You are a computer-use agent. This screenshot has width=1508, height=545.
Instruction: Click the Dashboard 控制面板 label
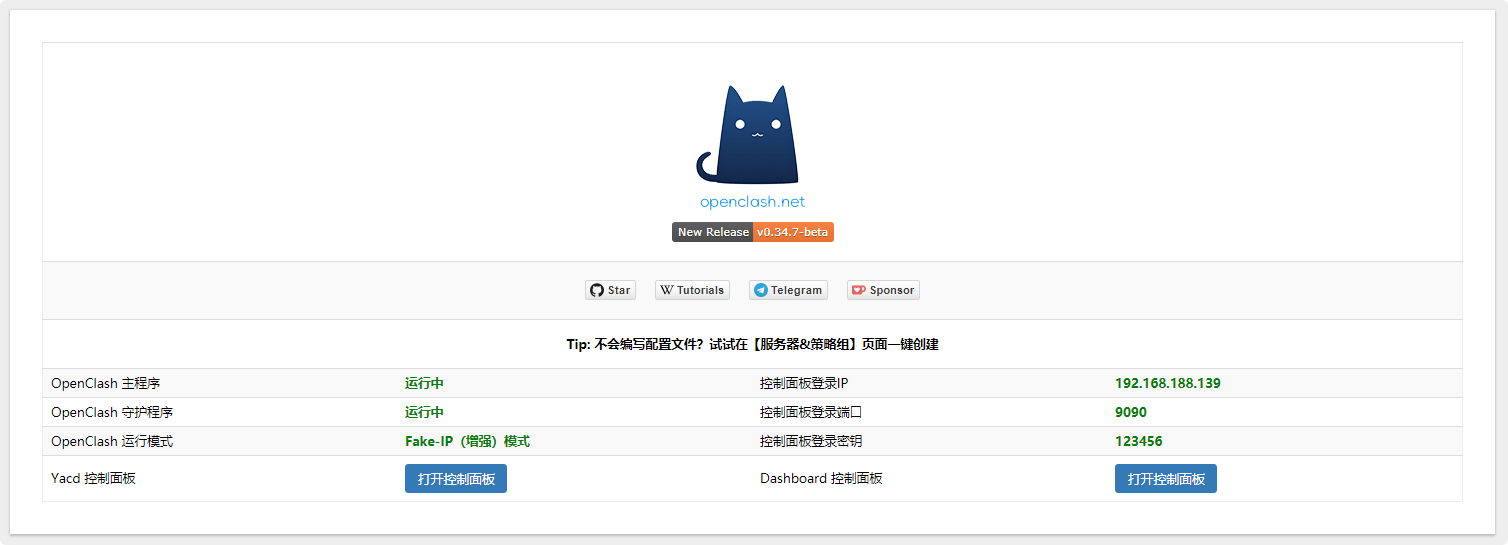821,478
